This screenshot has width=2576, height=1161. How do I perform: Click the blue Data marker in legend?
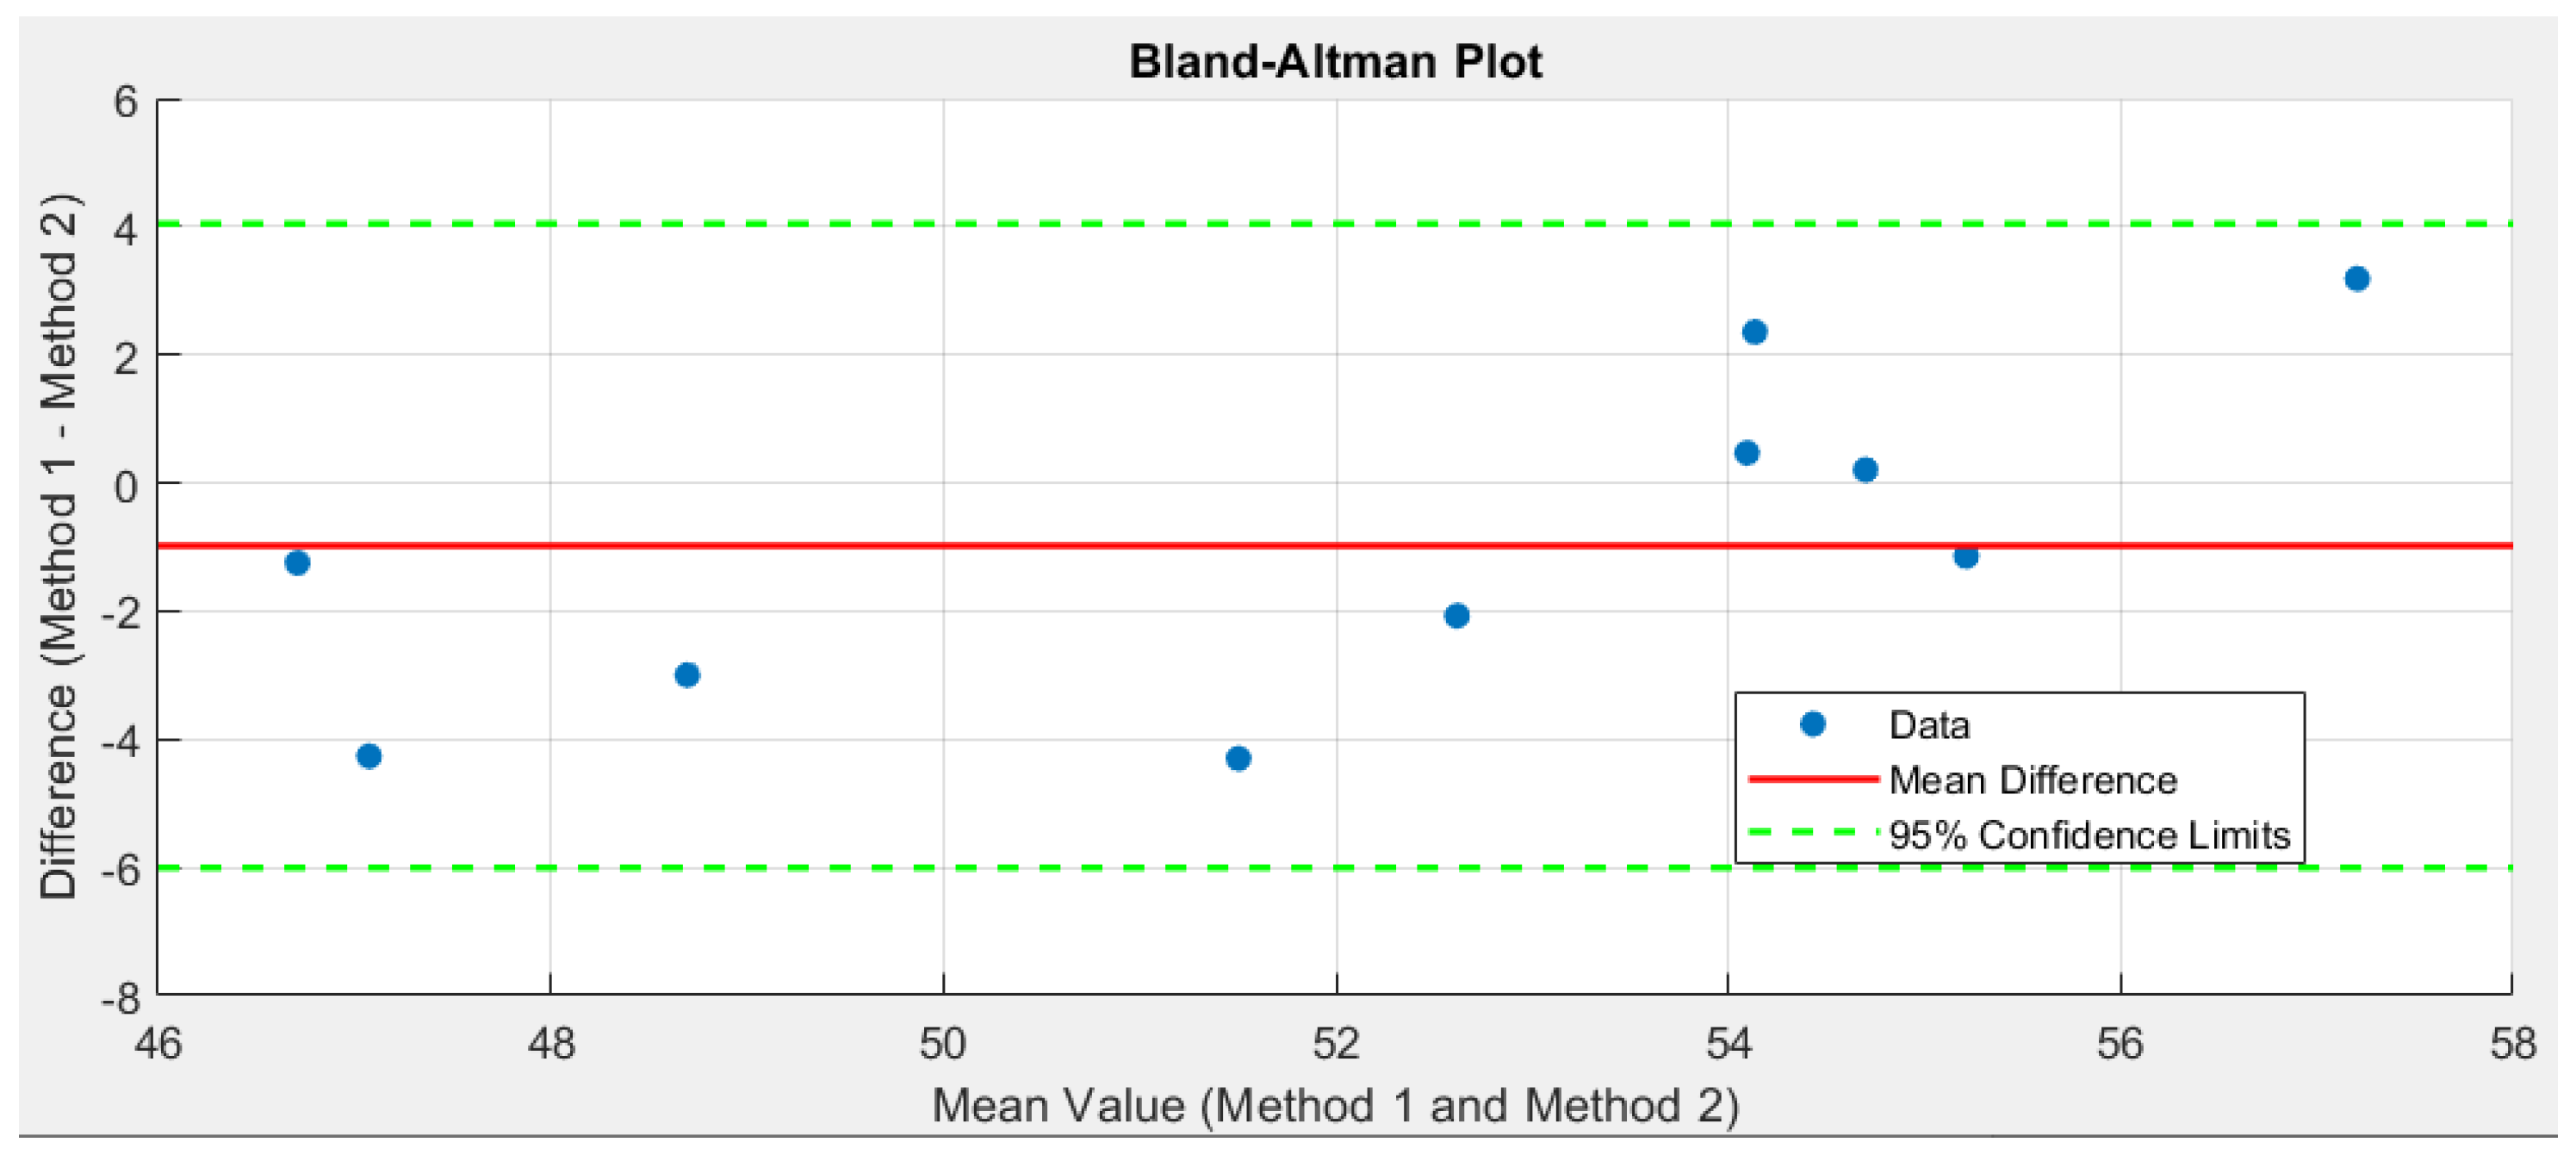tap(1812, 724)
